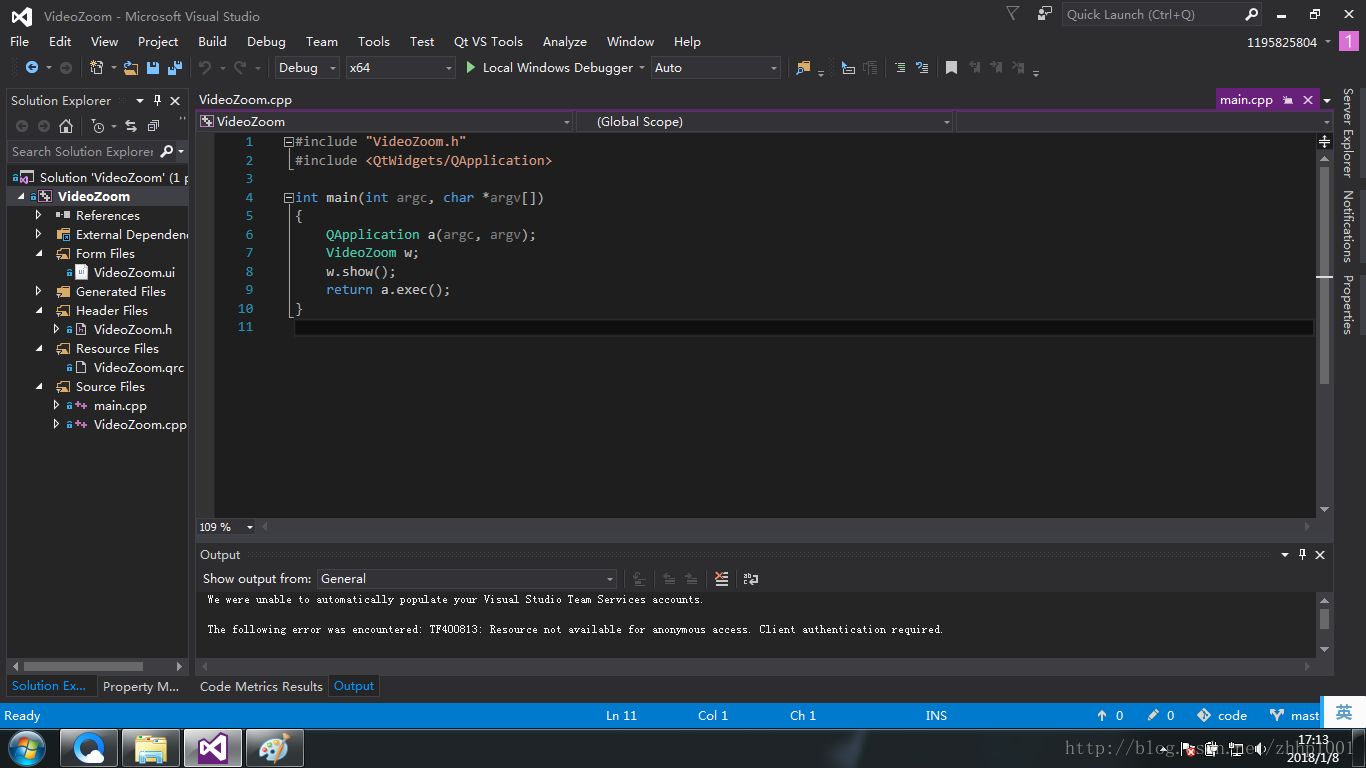
Task: Open the Debug configuration dropdown
Action: click(x=307, y=68)
